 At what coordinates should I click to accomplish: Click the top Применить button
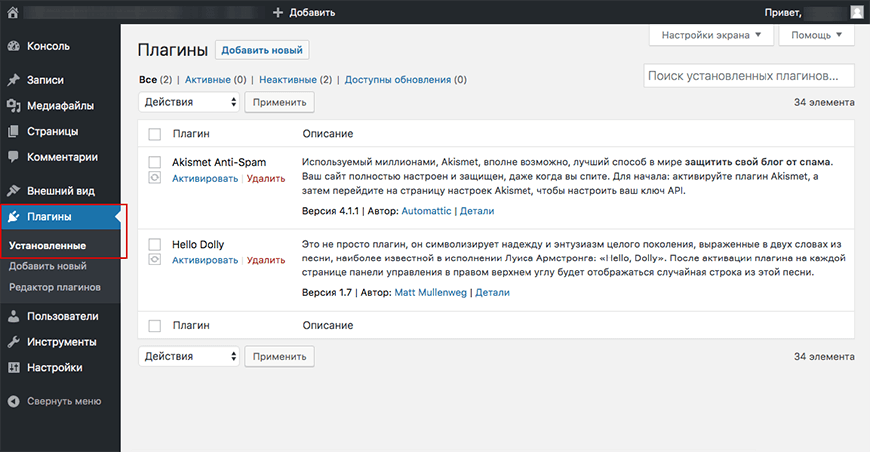tap(280, 102)
